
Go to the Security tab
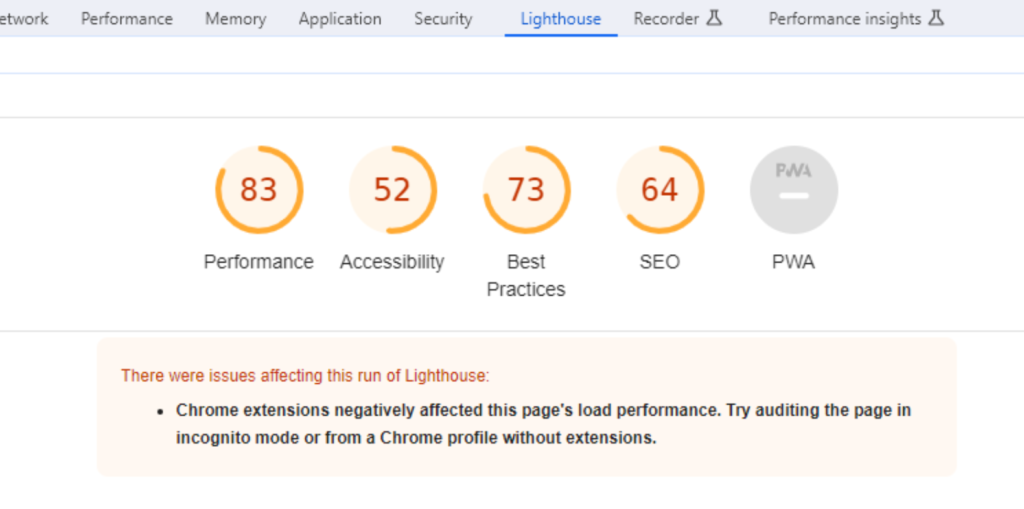point(443,19)
